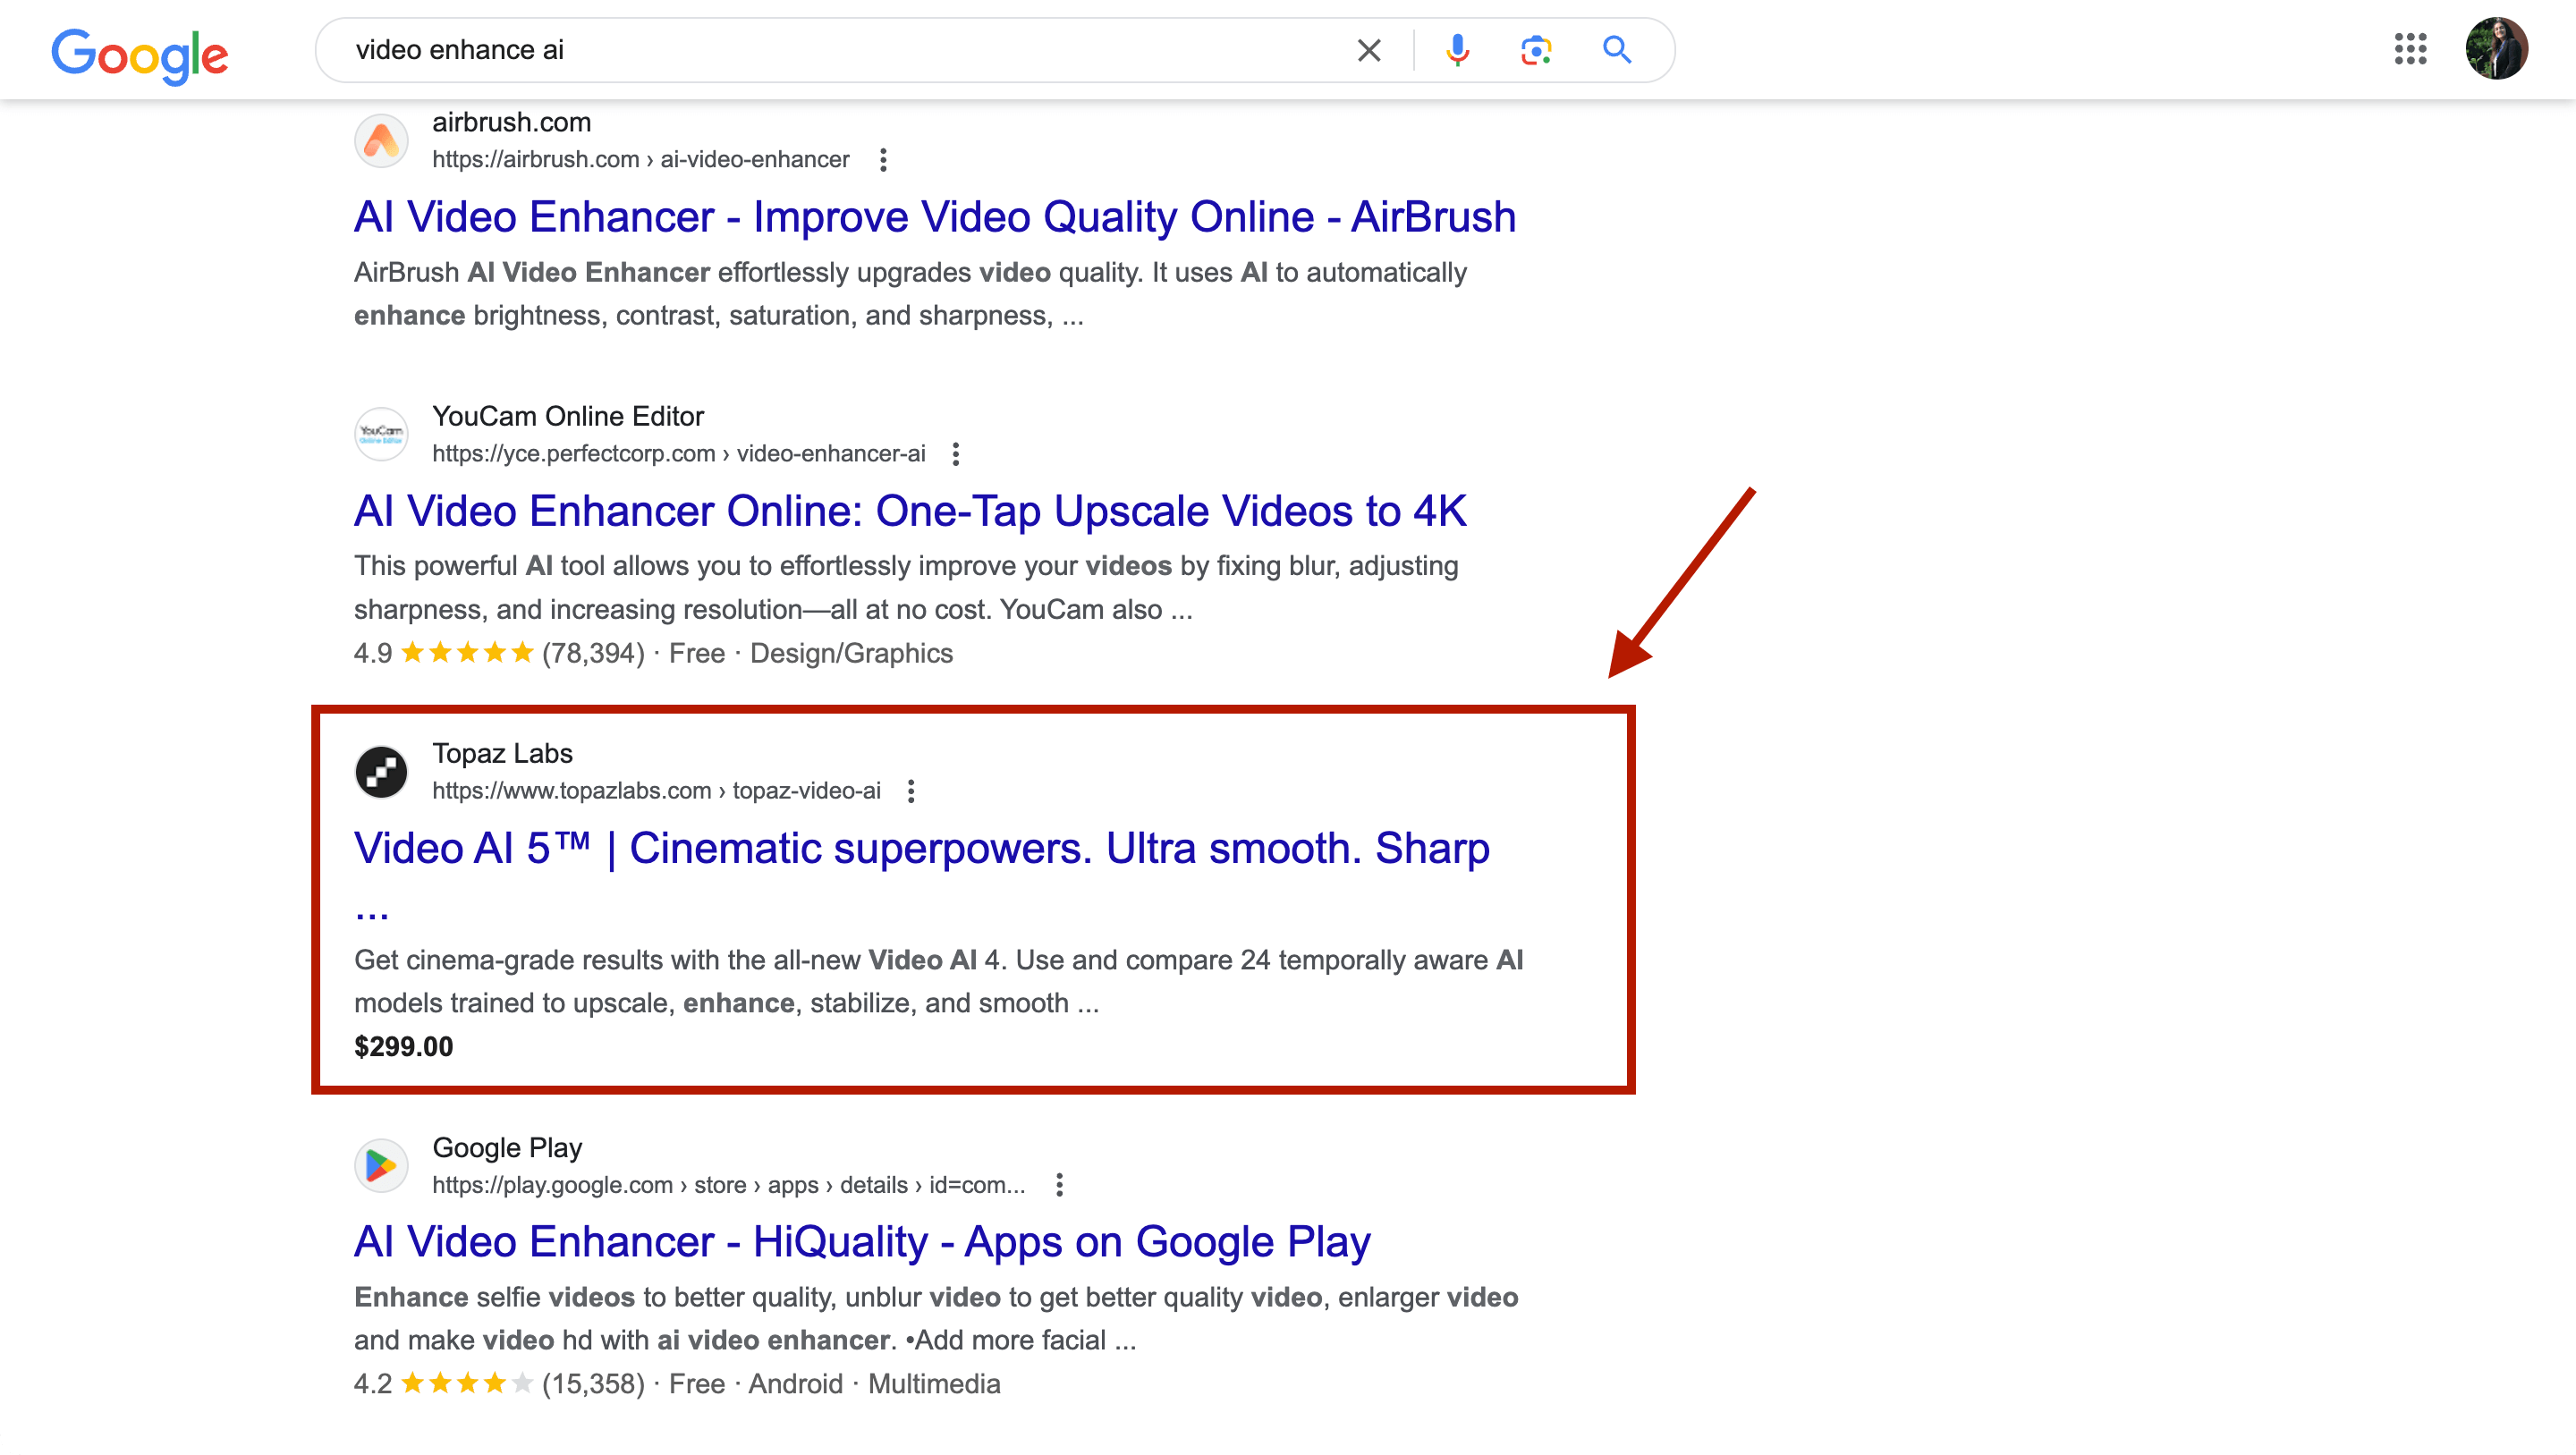Open the three-dot menu beside the Topaz Labs result
Viewport: 2576px width, 1455px height.
(910, 790)
